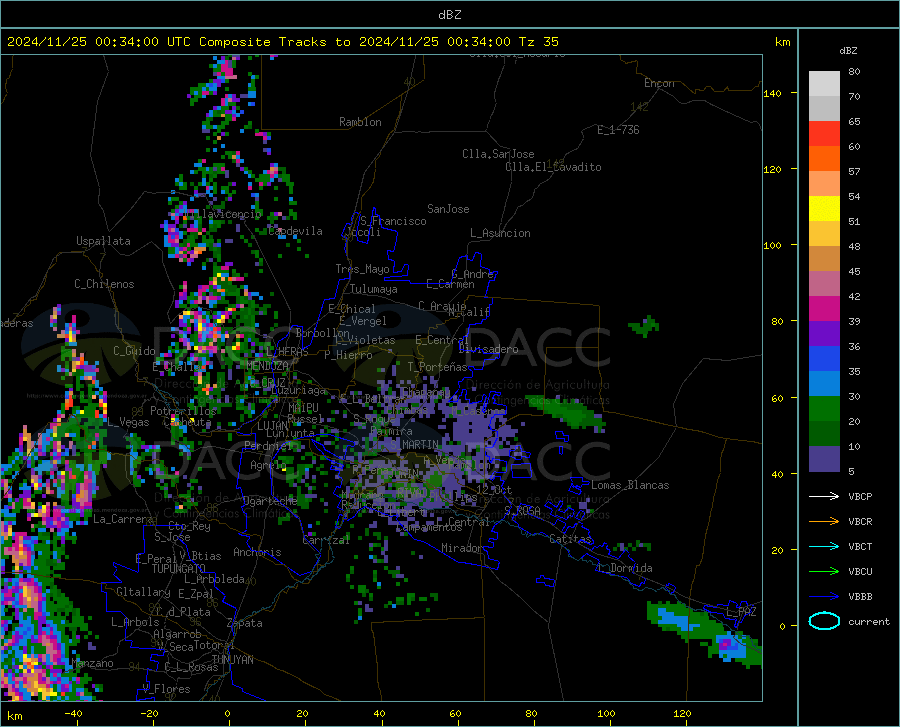Click the 140 km vertical axis tick

[772, 93]
